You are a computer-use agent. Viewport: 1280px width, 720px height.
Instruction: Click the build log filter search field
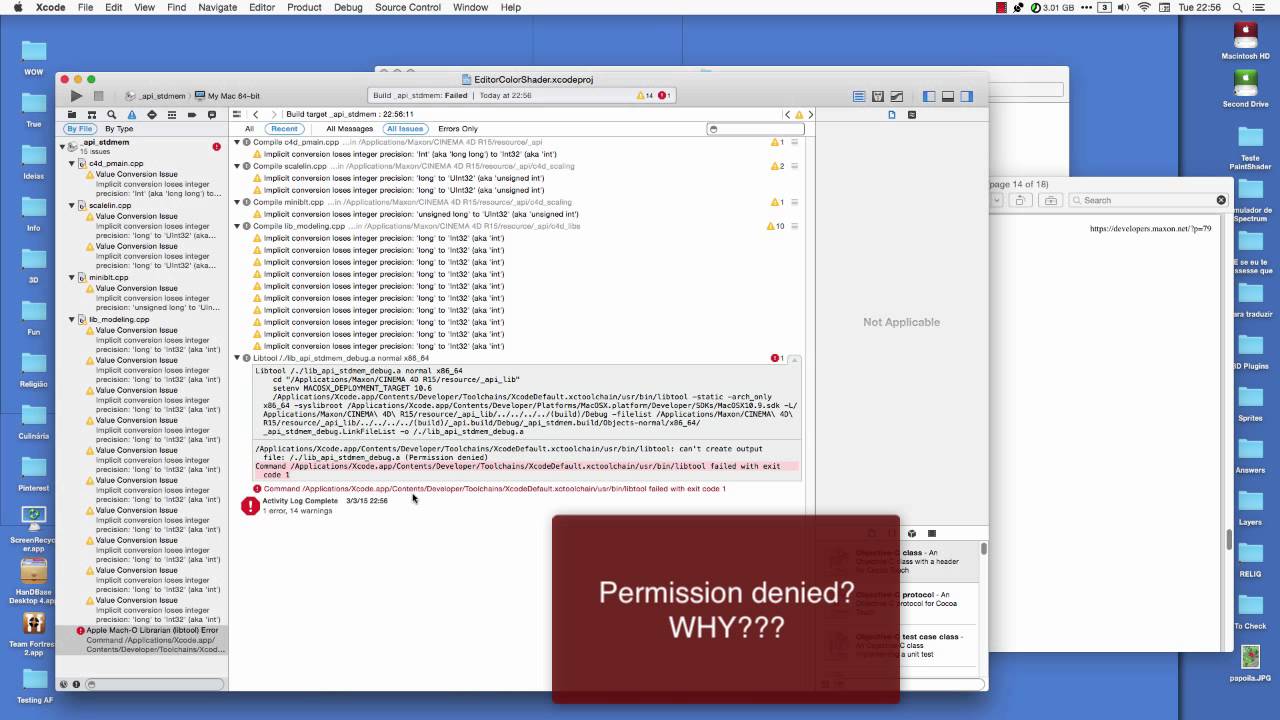(x=754, y=129)
